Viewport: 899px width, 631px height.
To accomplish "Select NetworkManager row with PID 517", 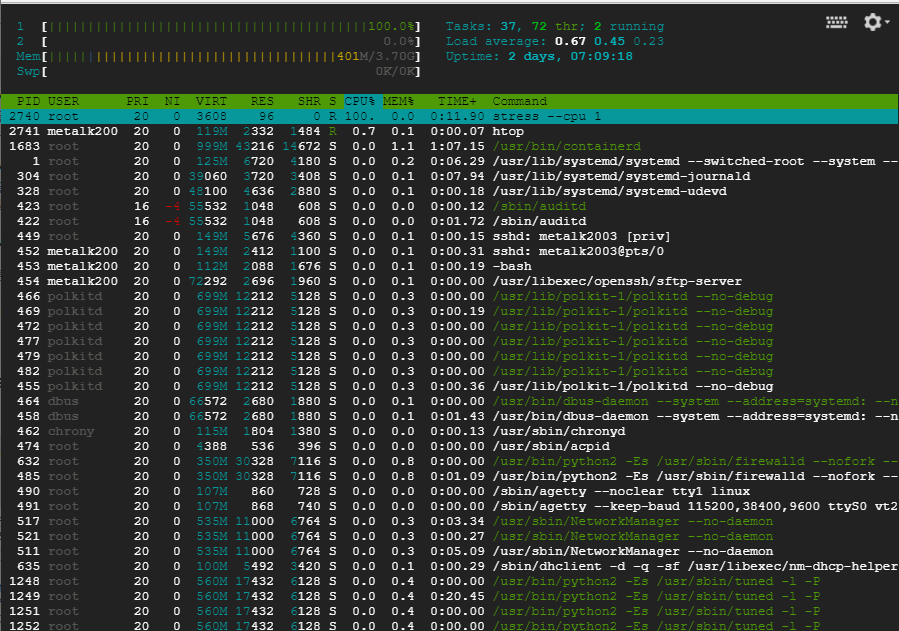I will [x=450, y=522].
